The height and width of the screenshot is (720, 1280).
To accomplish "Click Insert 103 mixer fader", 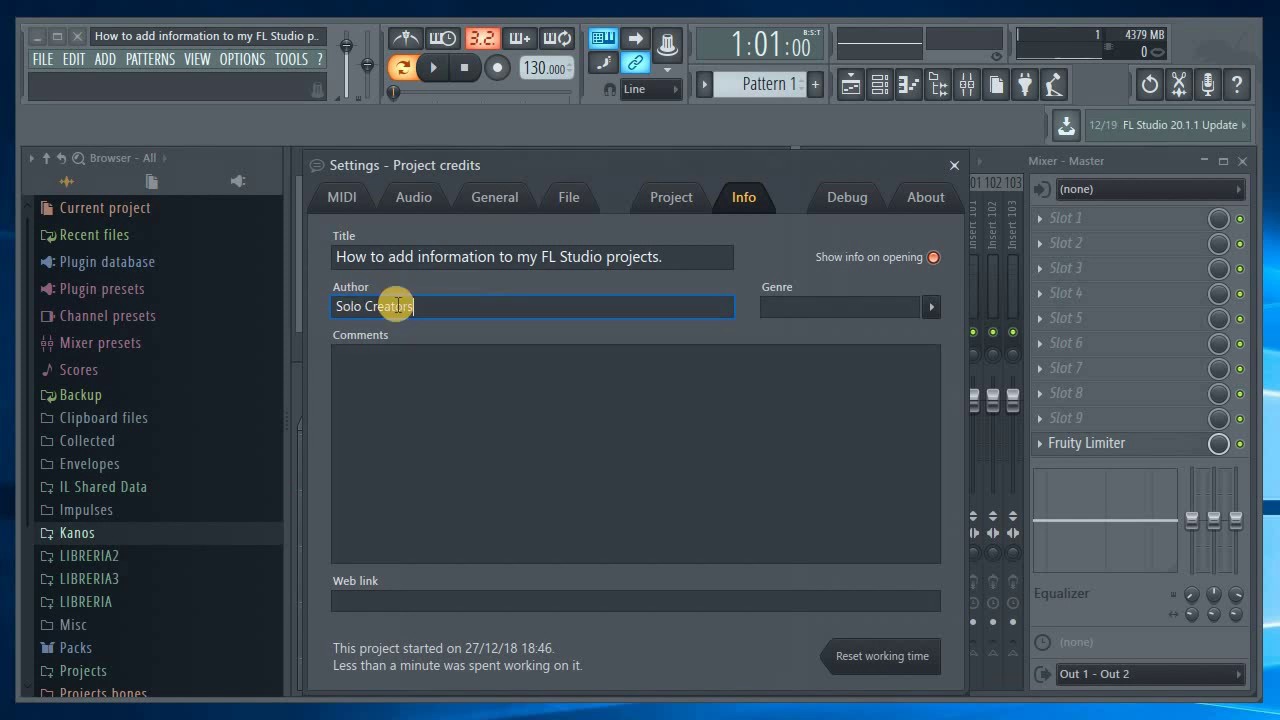I will 1013,400.
